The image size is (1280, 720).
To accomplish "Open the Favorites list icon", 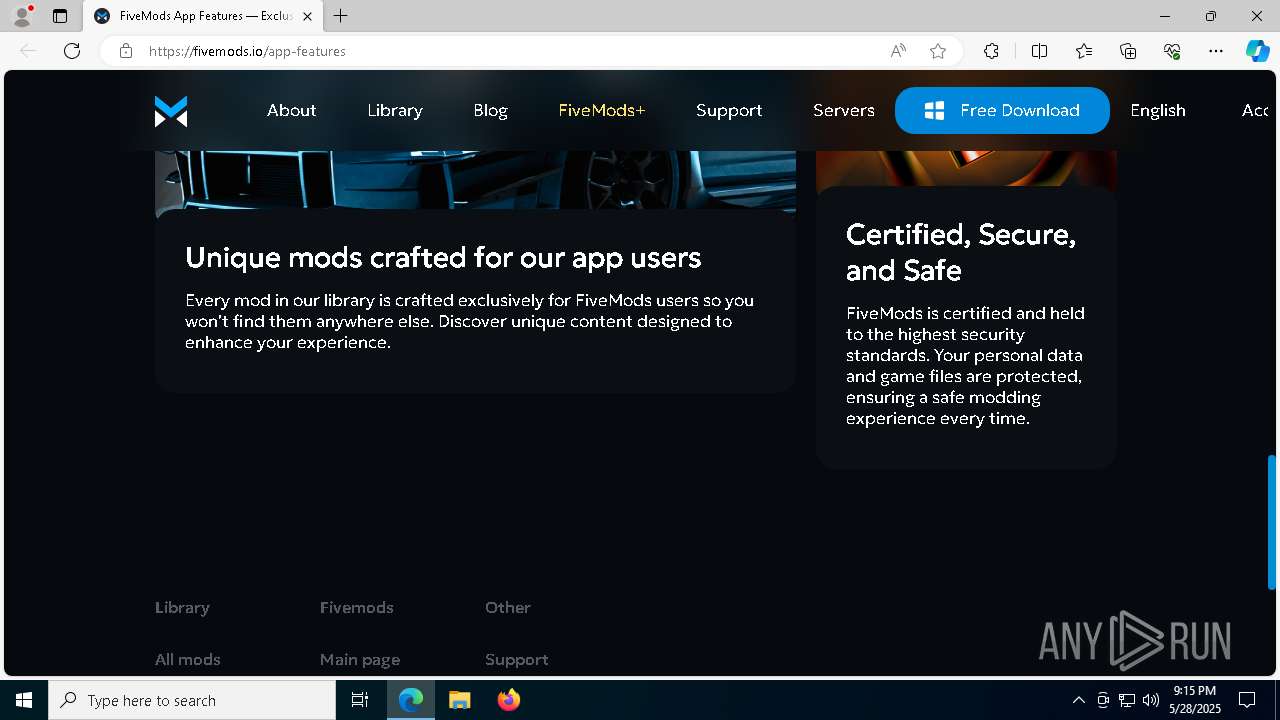I will tap(1084, 51).
